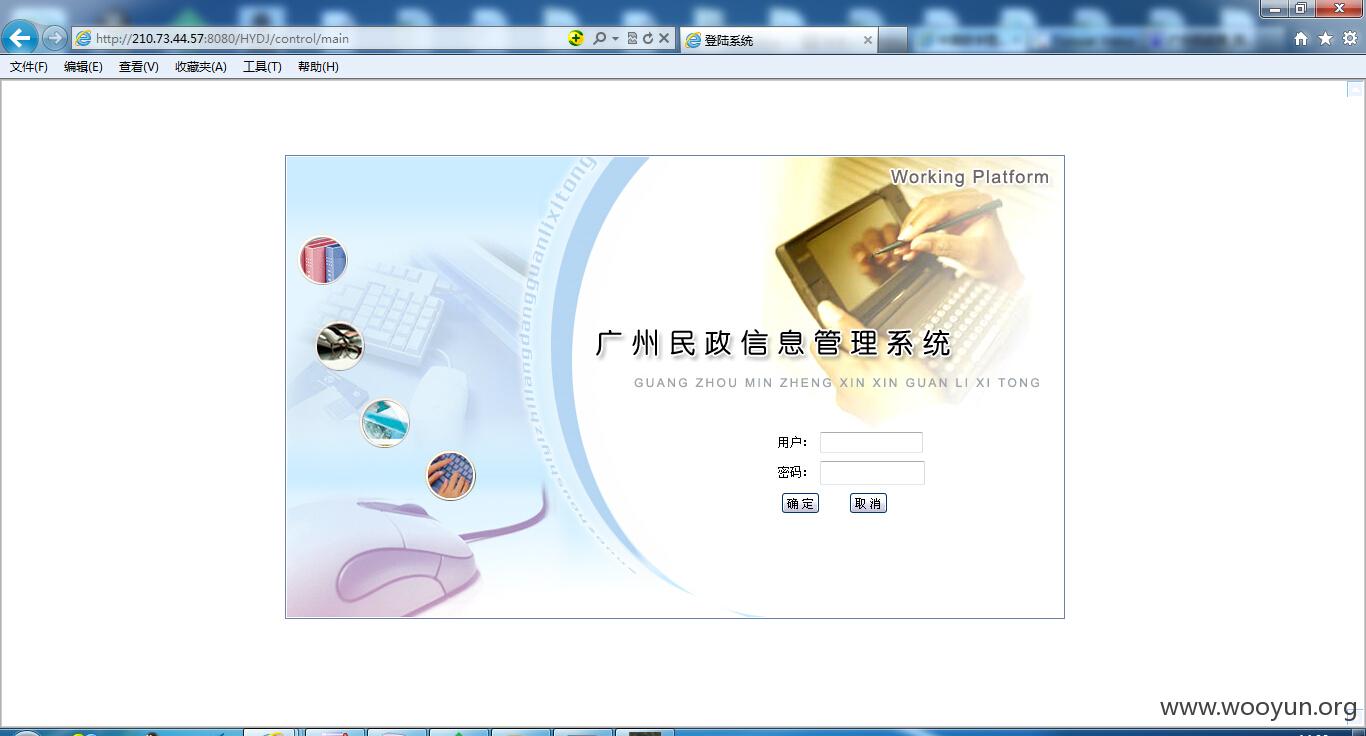Expand the search dropdown arrow beside magnifier
The height and width of the screenshot is (736, 1366).
pos(615,39)
